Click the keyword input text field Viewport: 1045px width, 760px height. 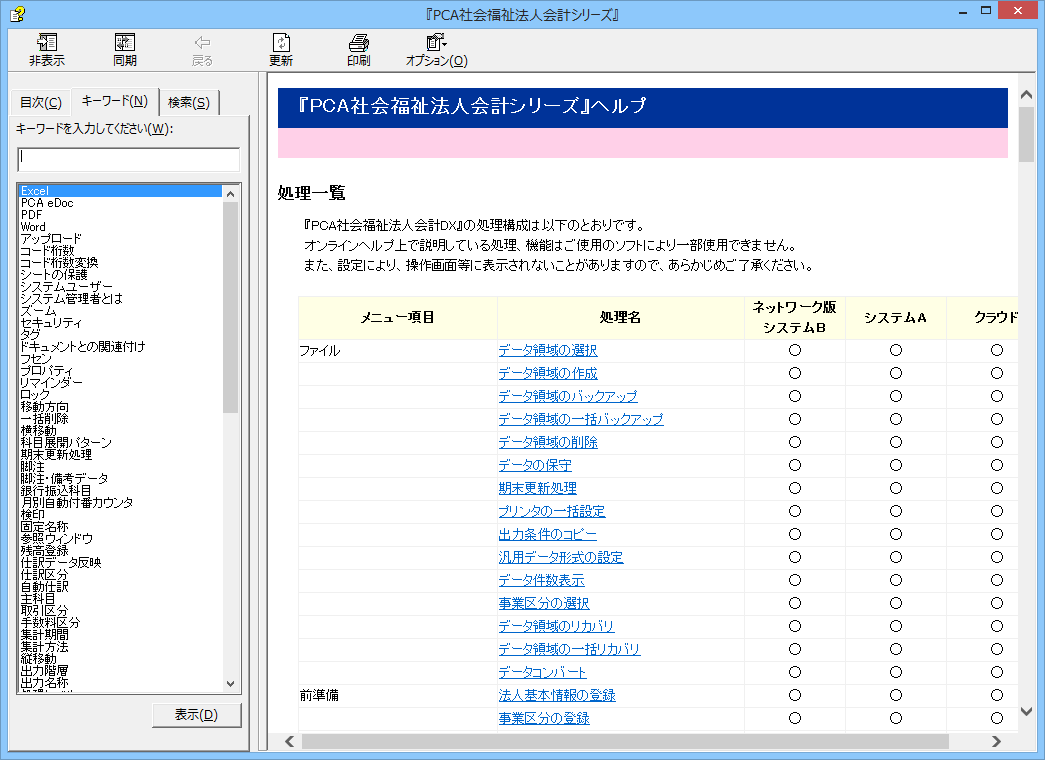(x=128, y=159)
